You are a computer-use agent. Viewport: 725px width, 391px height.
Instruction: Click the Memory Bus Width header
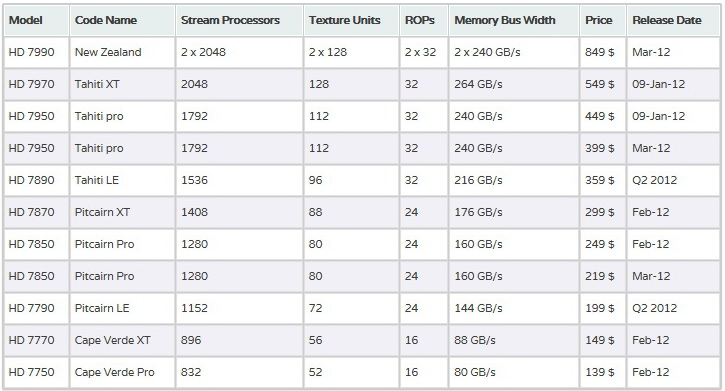pos(514,20)
